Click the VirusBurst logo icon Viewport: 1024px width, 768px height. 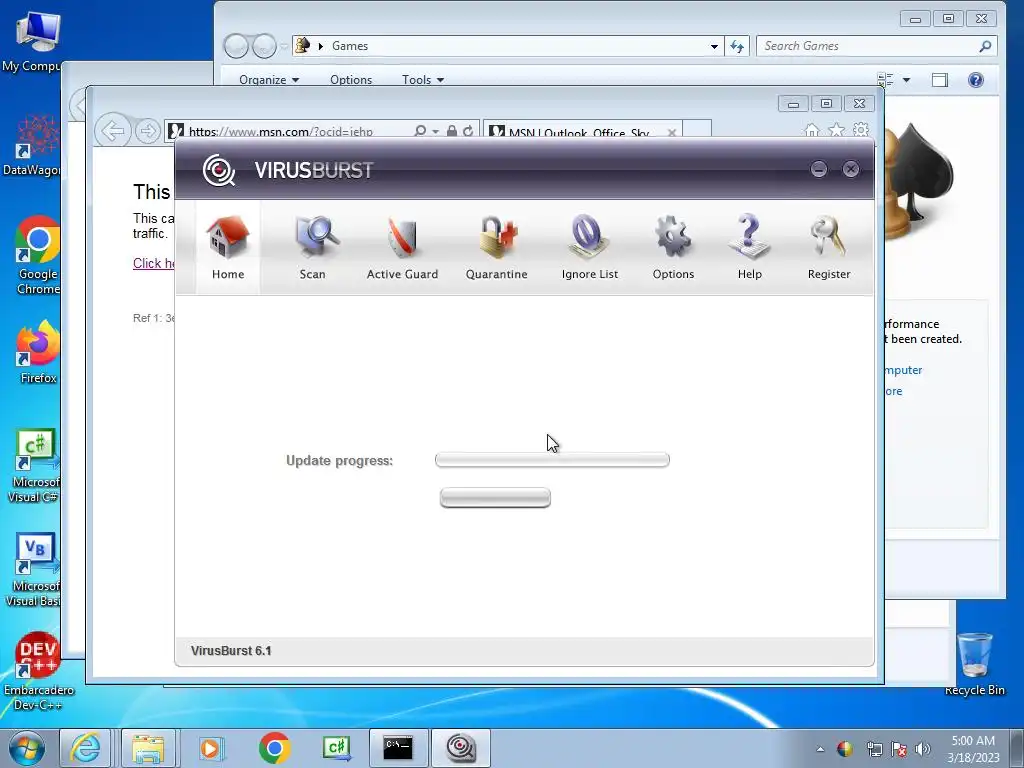(x=219, y=170)
